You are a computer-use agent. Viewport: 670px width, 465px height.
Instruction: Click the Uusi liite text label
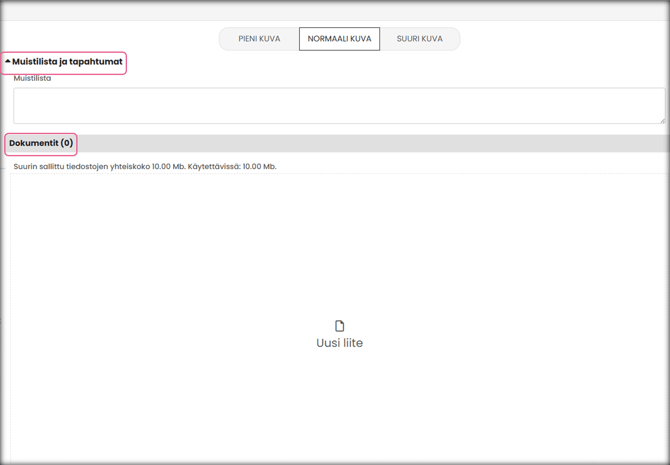pos(339,343)
